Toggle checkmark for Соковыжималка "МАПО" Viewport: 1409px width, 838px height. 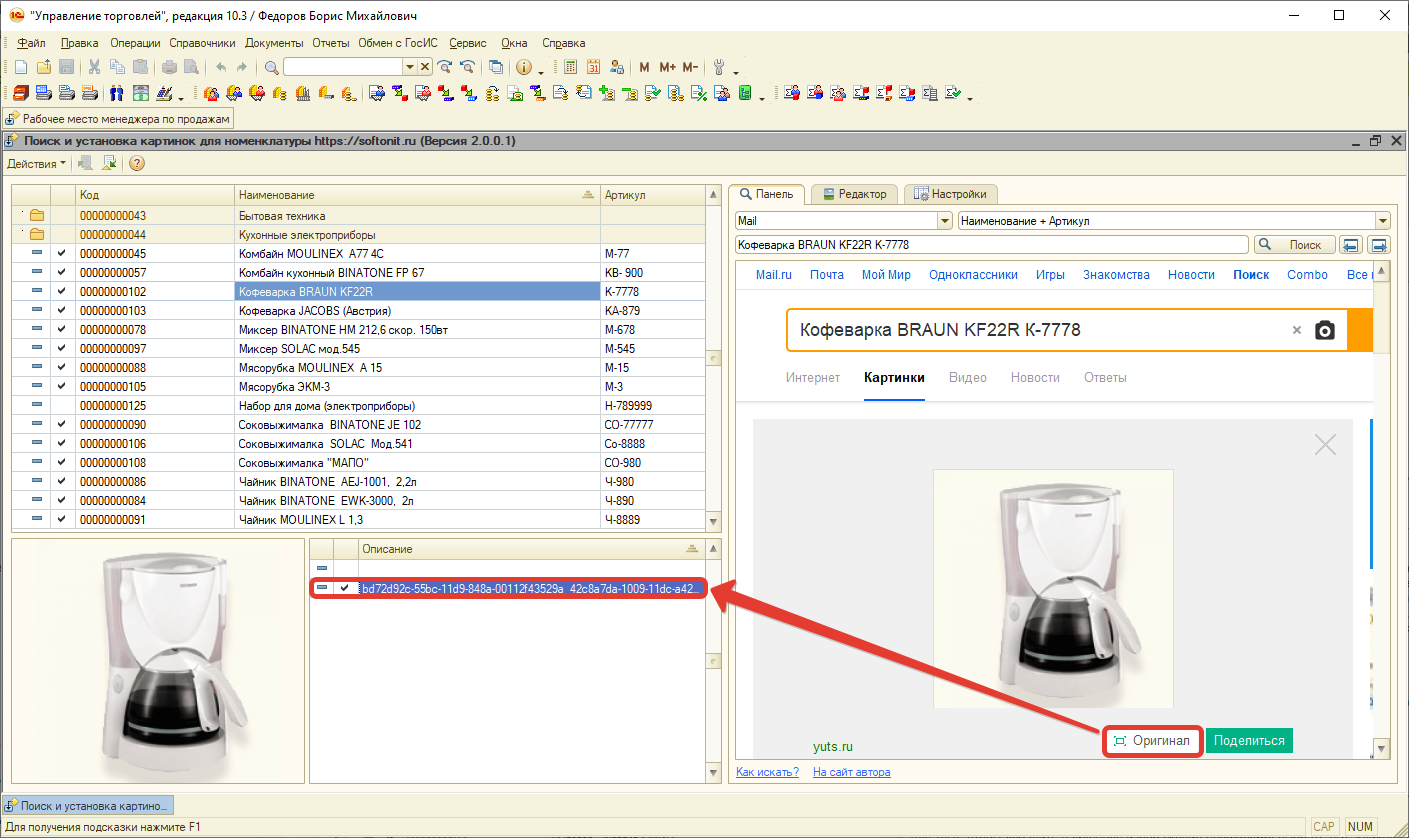(x=62, y=463)
